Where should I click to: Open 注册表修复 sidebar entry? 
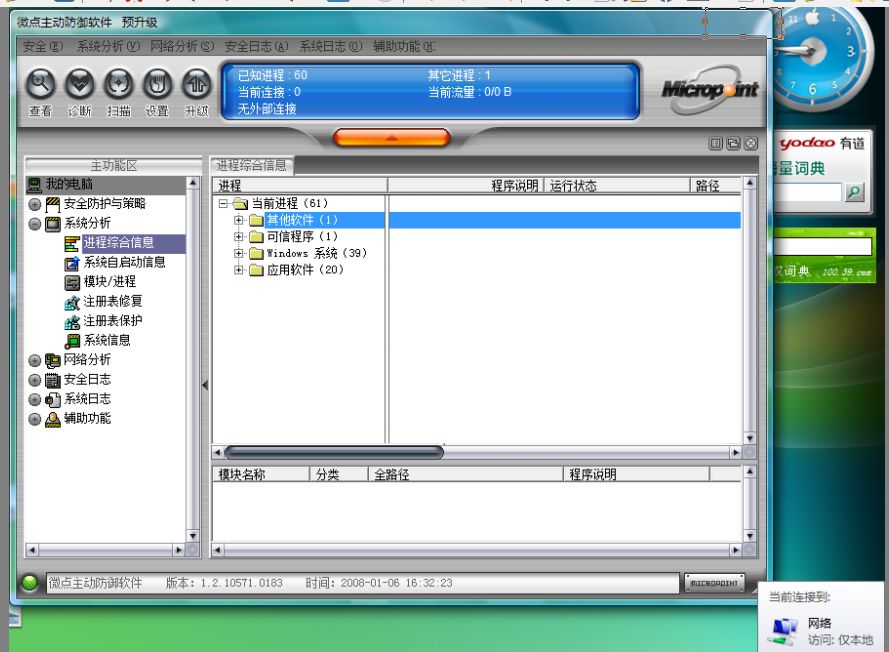pos(112,301)
